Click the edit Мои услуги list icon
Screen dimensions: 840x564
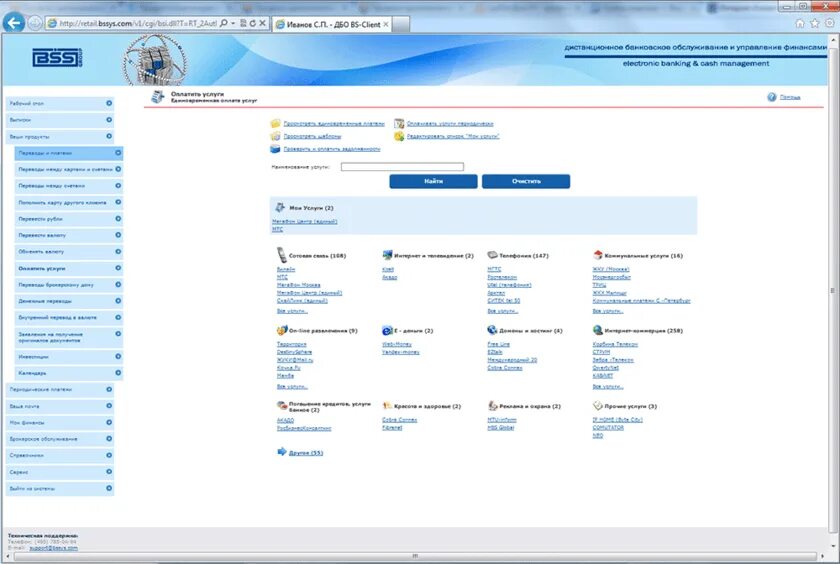(399, 136)
